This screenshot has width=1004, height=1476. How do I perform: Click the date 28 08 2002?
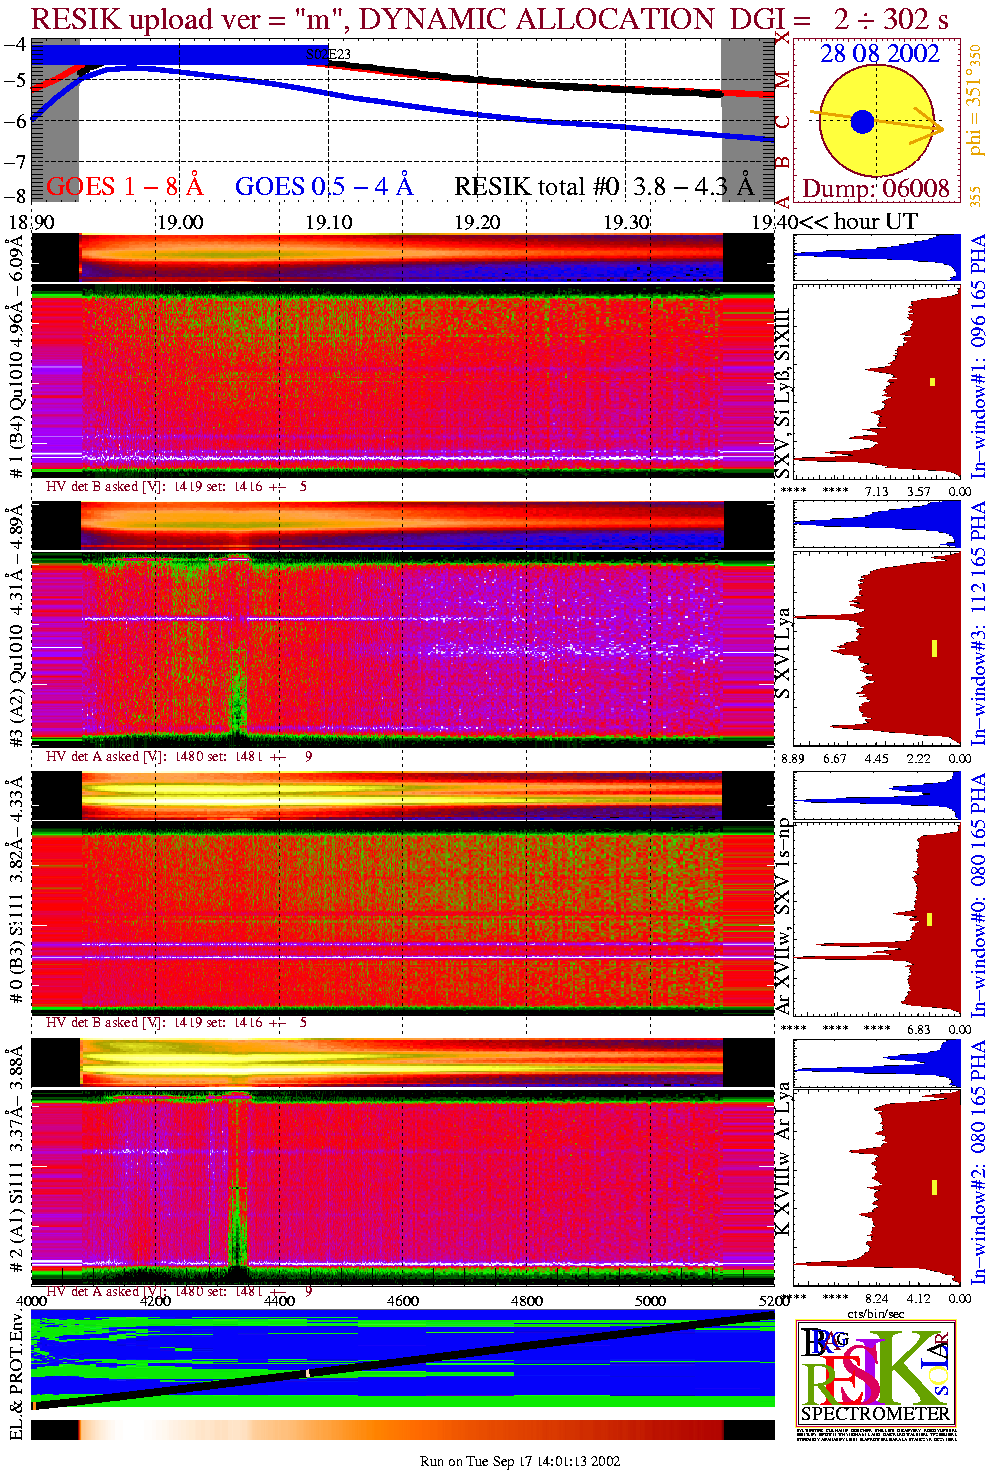(x=880, y=54)
